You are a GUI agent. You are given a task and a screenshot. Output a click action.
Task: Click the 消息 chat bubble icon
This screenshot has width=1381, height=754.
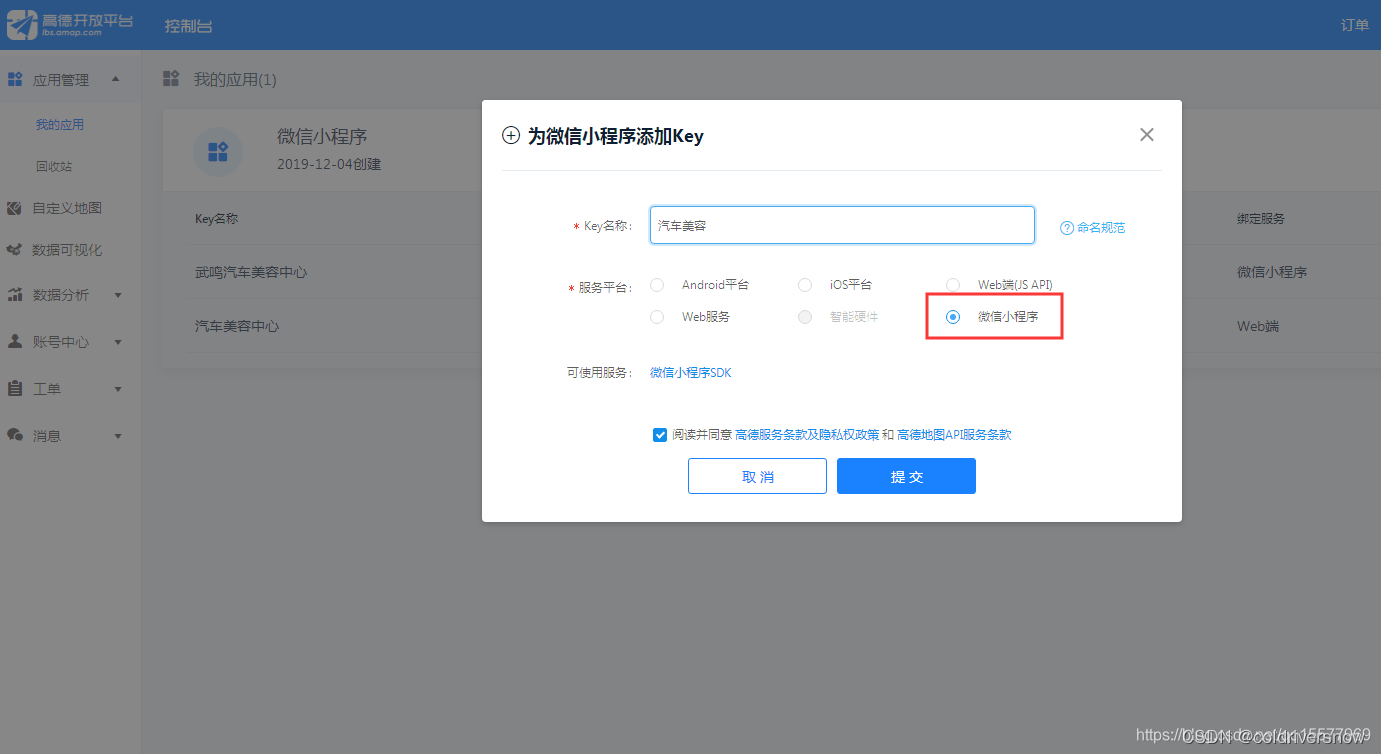pos(15,435)
